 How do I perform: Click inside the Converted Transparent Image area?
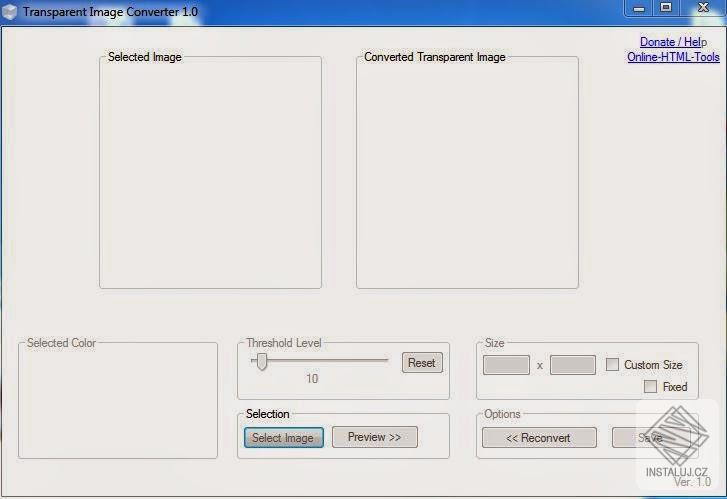point(467,174)
